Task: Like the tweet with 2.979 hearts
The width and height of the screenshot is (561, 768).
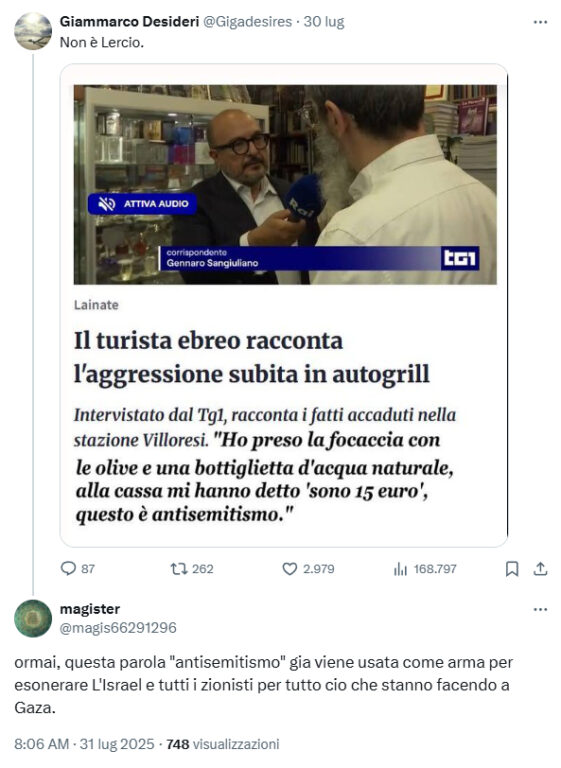Action: (x=290, y=569)
